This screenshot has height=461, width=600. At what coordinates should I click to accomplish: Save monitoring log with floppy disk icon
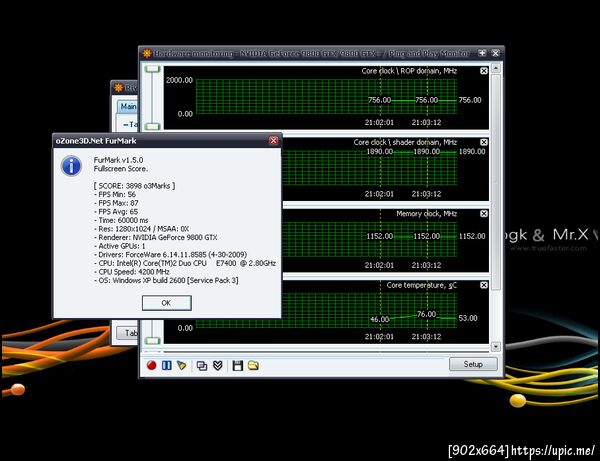pos(238,365)
